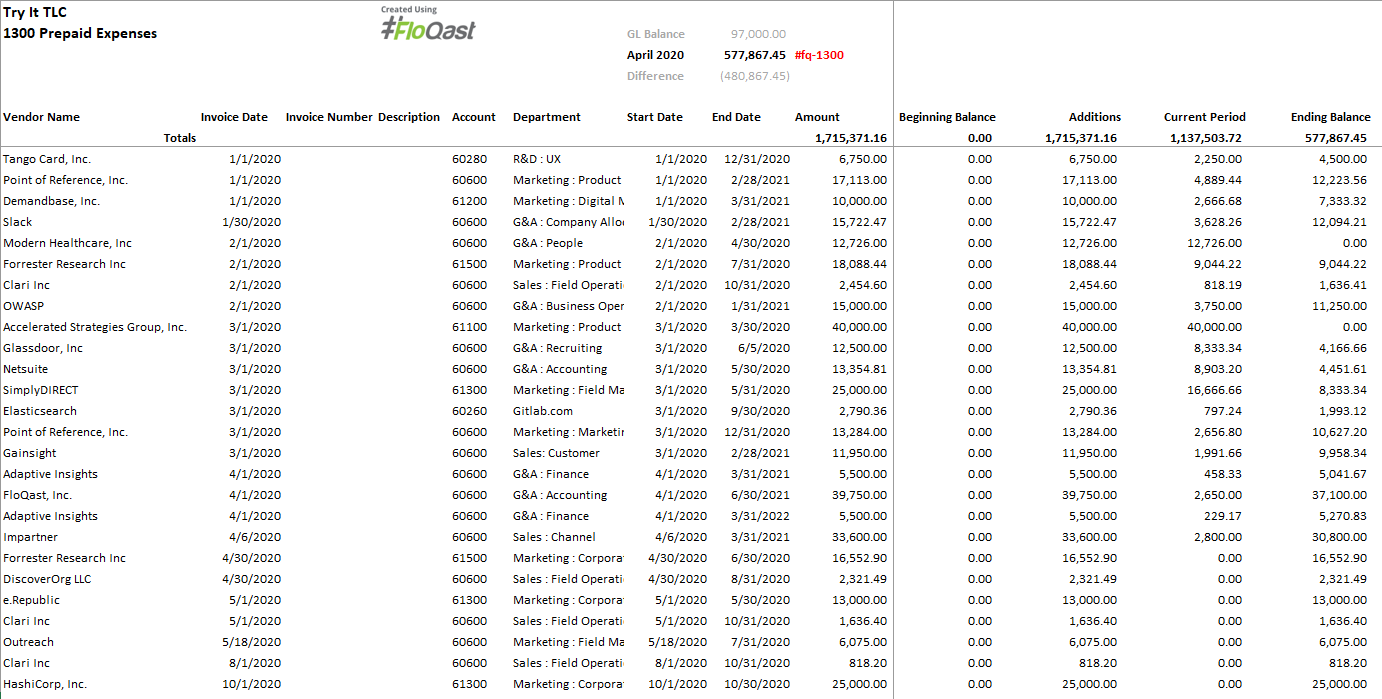Select the Slack amount 15,722.47
This screenshot has height=699, width=1382.
(x=859, y=222)
